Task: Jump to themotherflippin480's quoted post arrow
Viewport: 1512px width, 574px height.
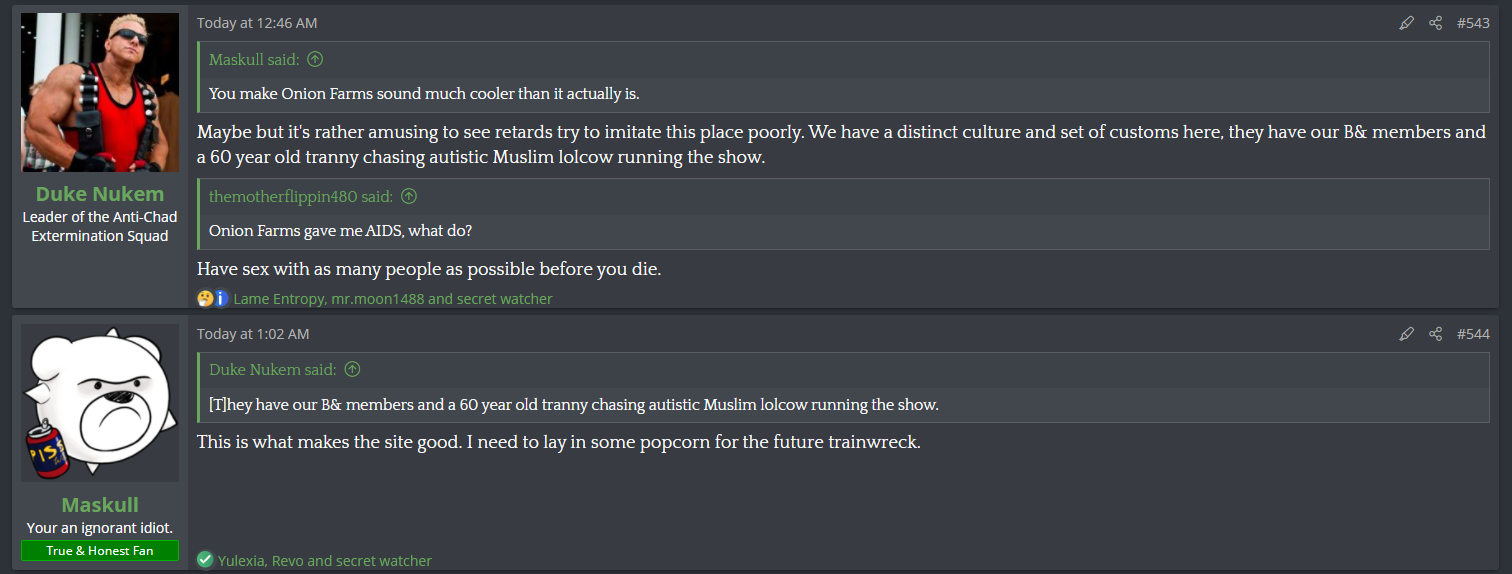Action: pos(408,197)
